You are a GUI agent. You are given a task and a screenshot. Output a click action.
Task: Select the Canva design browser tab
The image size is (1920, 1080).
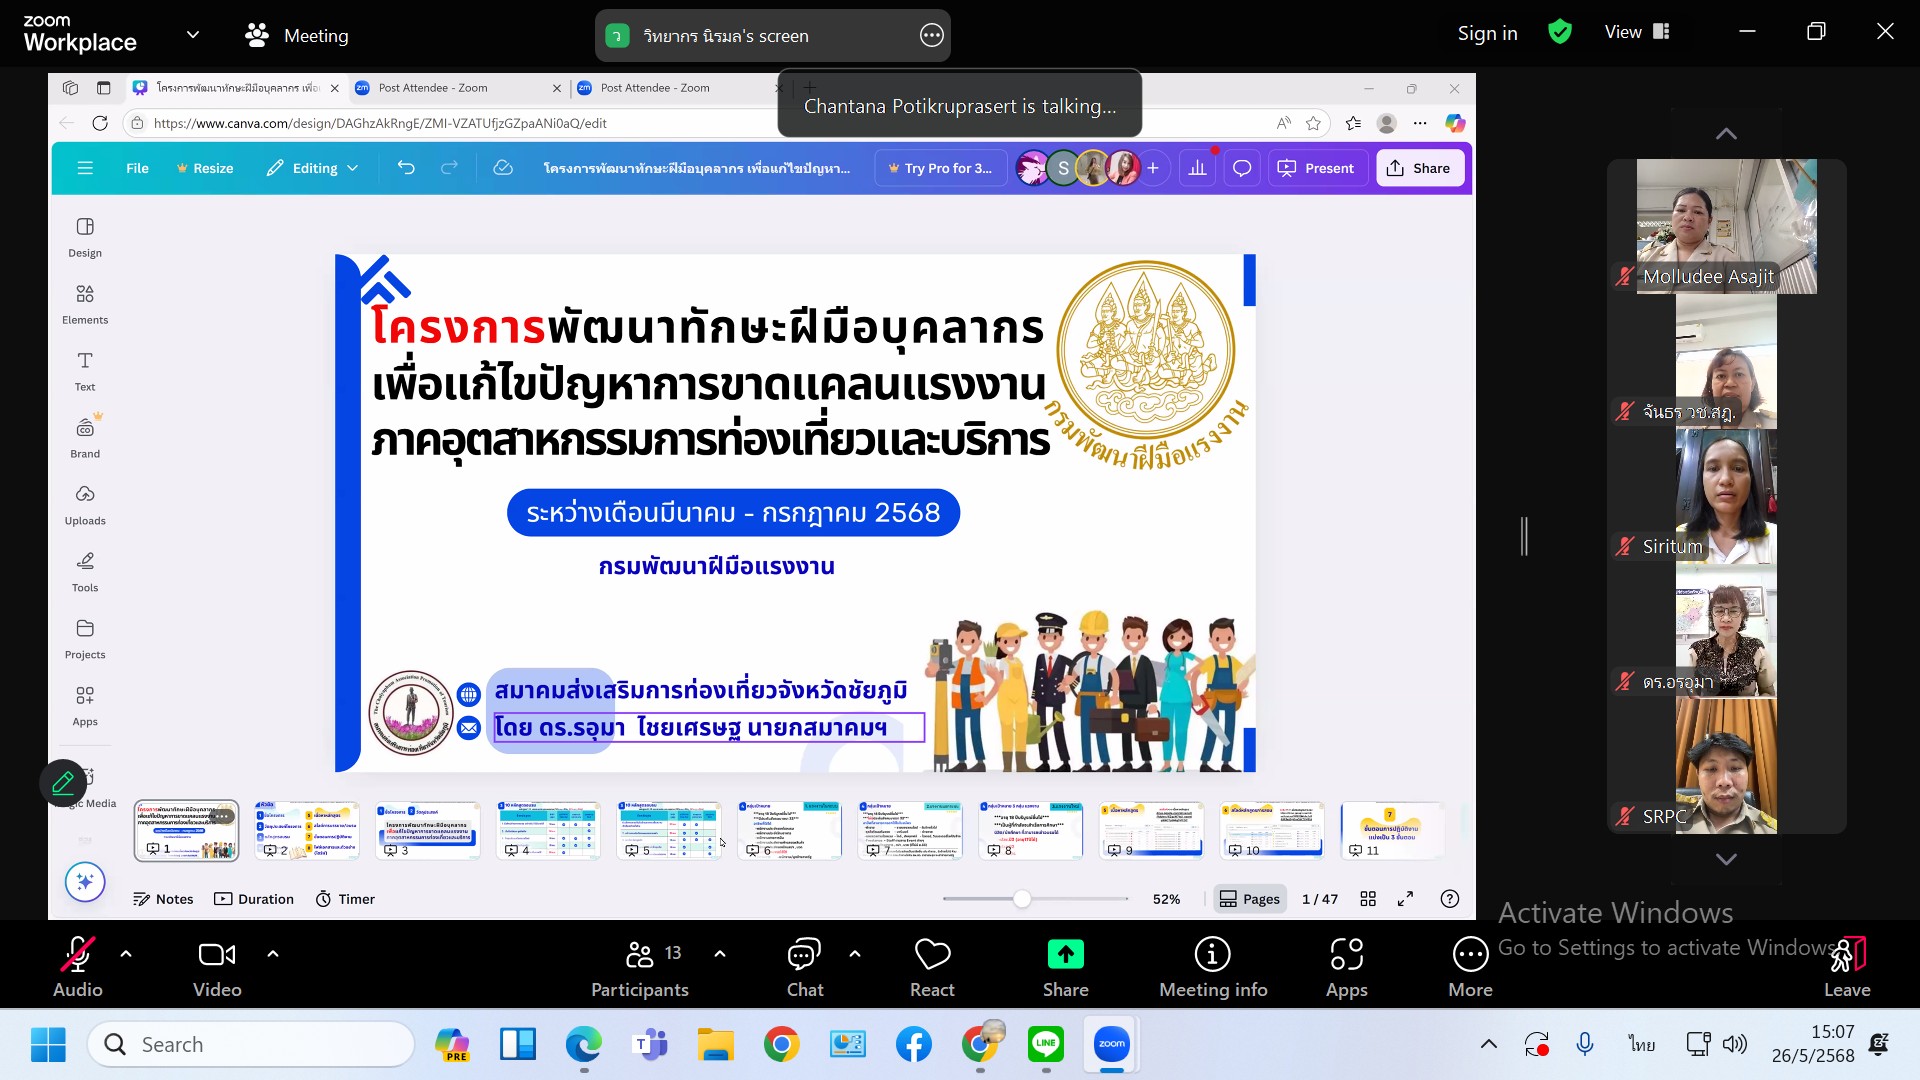pos(236,88)
